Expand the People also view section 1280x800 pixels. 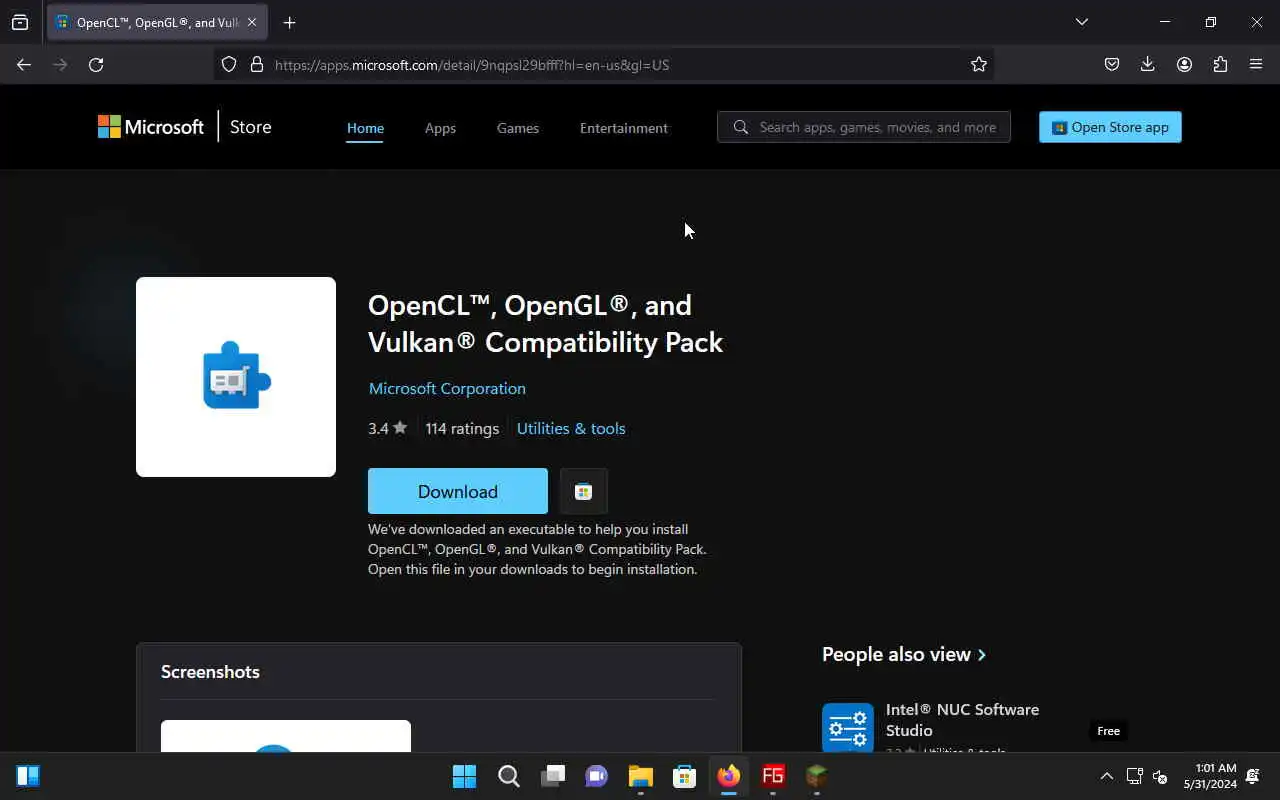(x=904, y=654)
